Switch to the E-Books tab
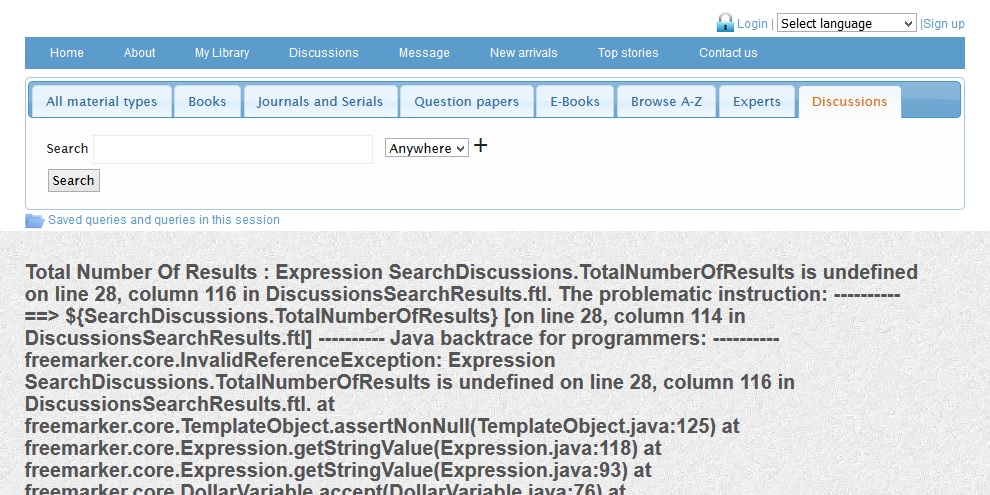The width and height of the screenshot is (990, 495). (575, 102)
